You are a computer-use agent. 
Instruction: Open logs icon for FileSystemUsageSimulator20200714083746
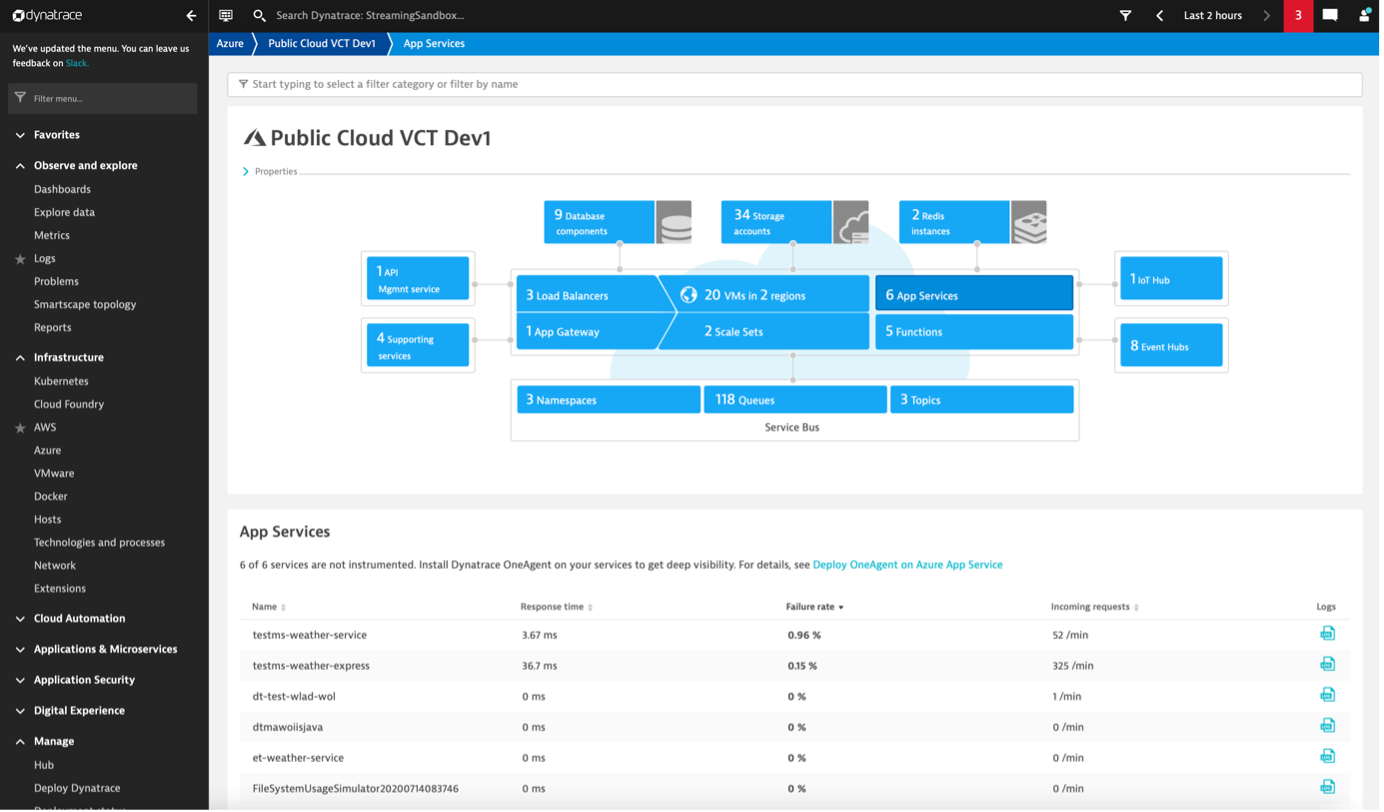pos(1328,788)
